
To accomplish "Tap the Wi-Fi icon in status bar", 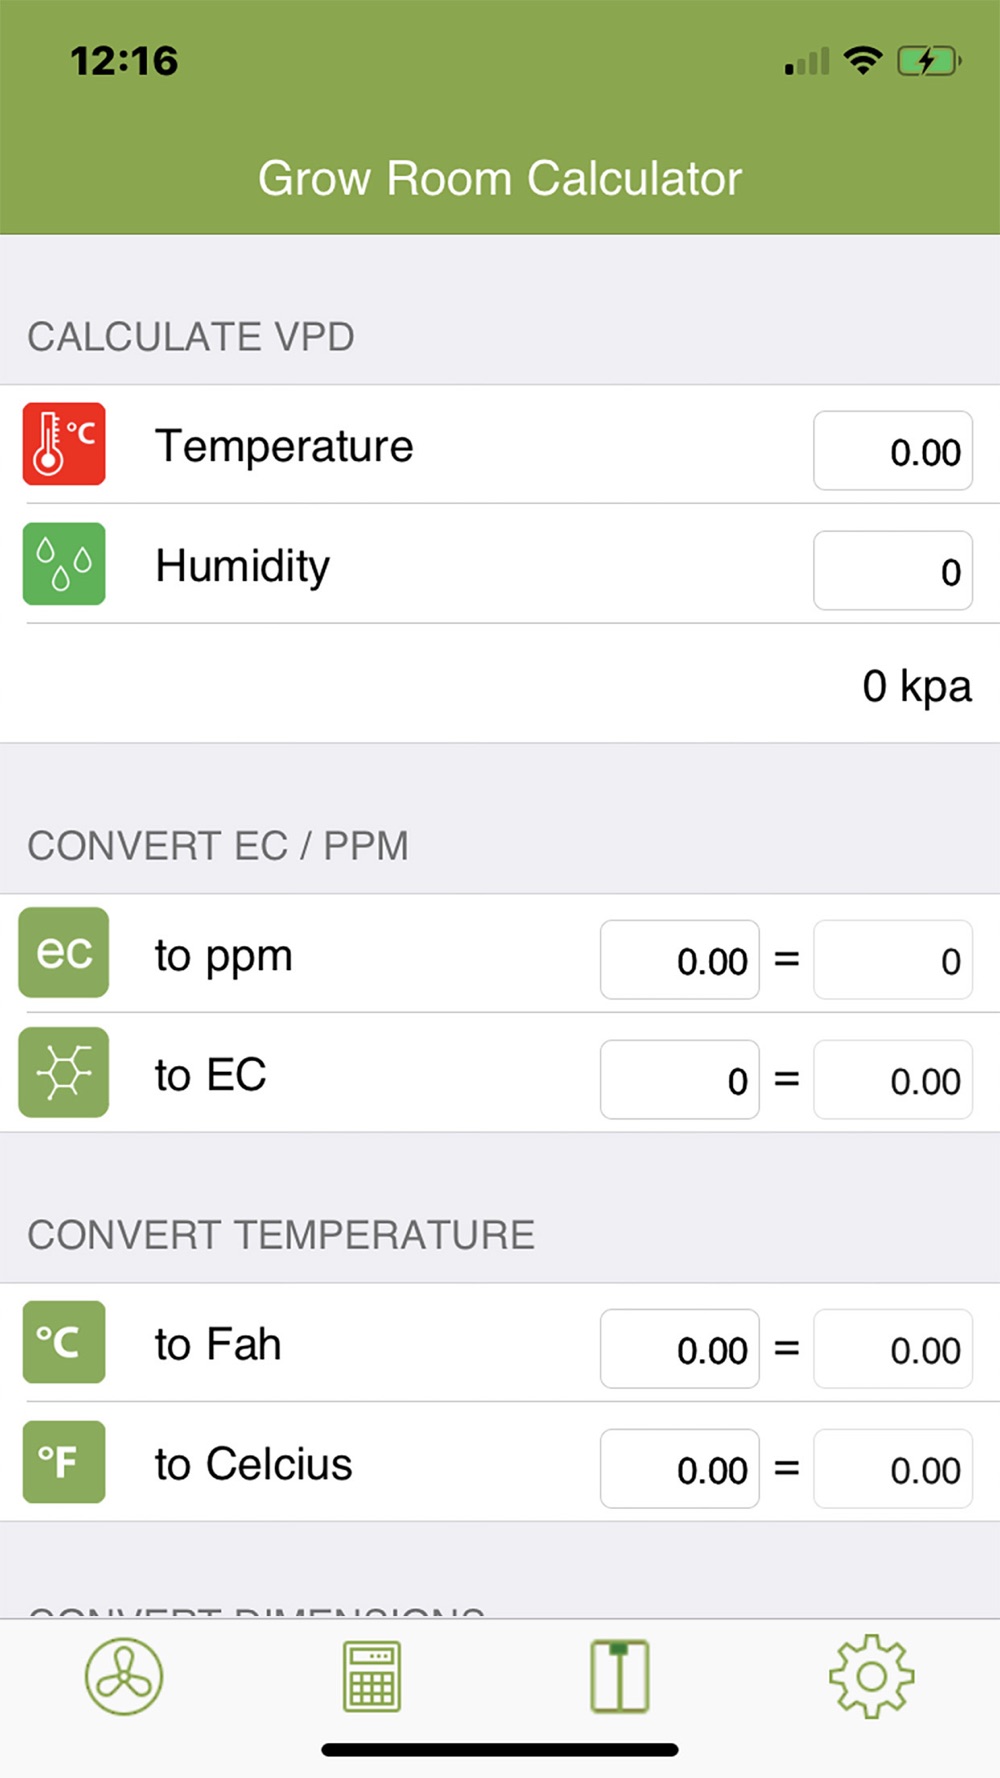I will pos(863,60).
